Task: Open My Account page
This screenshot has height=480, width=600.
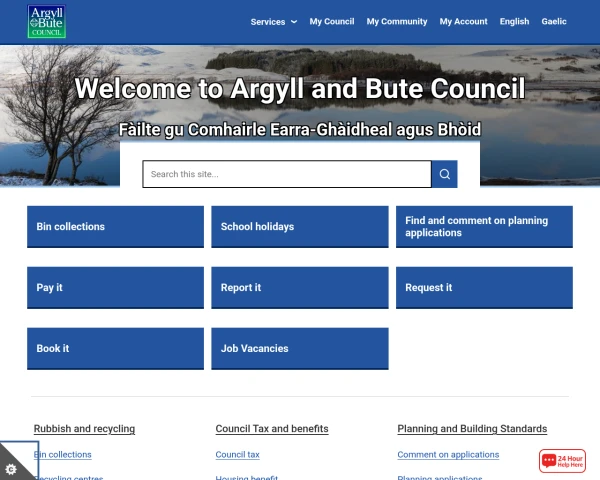Action: [x=463, y=21]
